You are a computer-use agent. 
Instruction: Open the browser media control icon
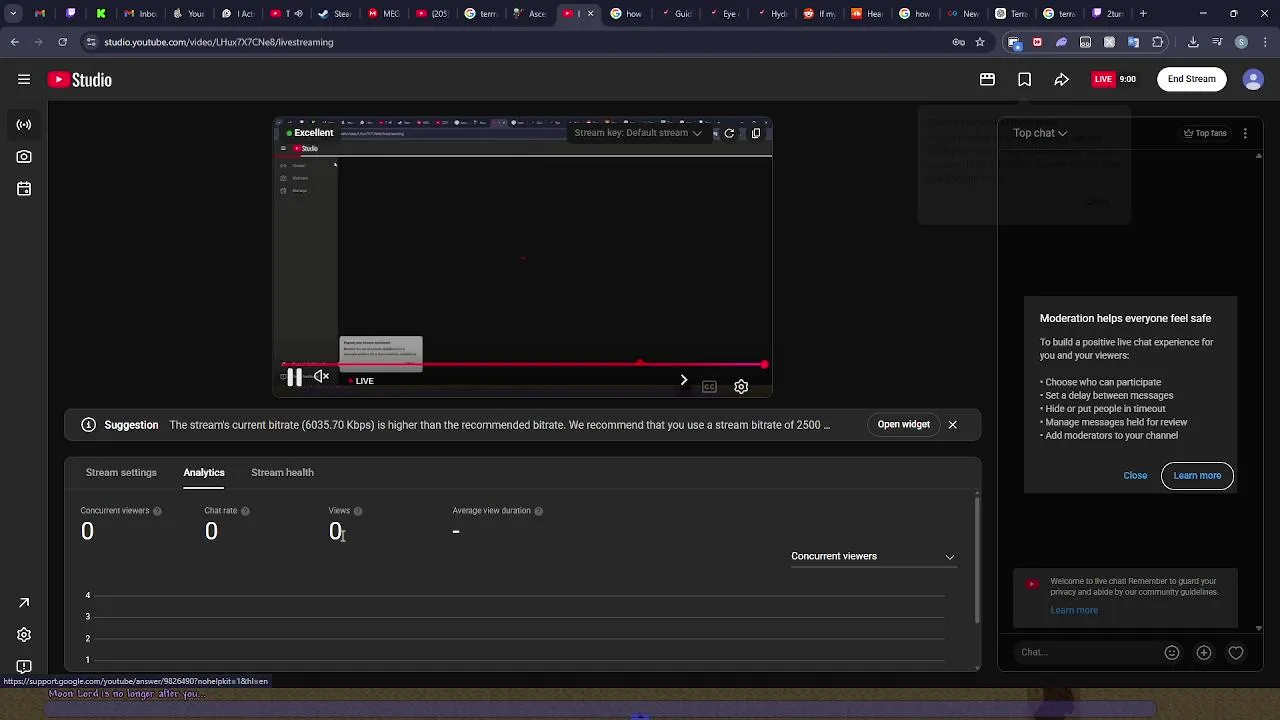coord(1217,42)
